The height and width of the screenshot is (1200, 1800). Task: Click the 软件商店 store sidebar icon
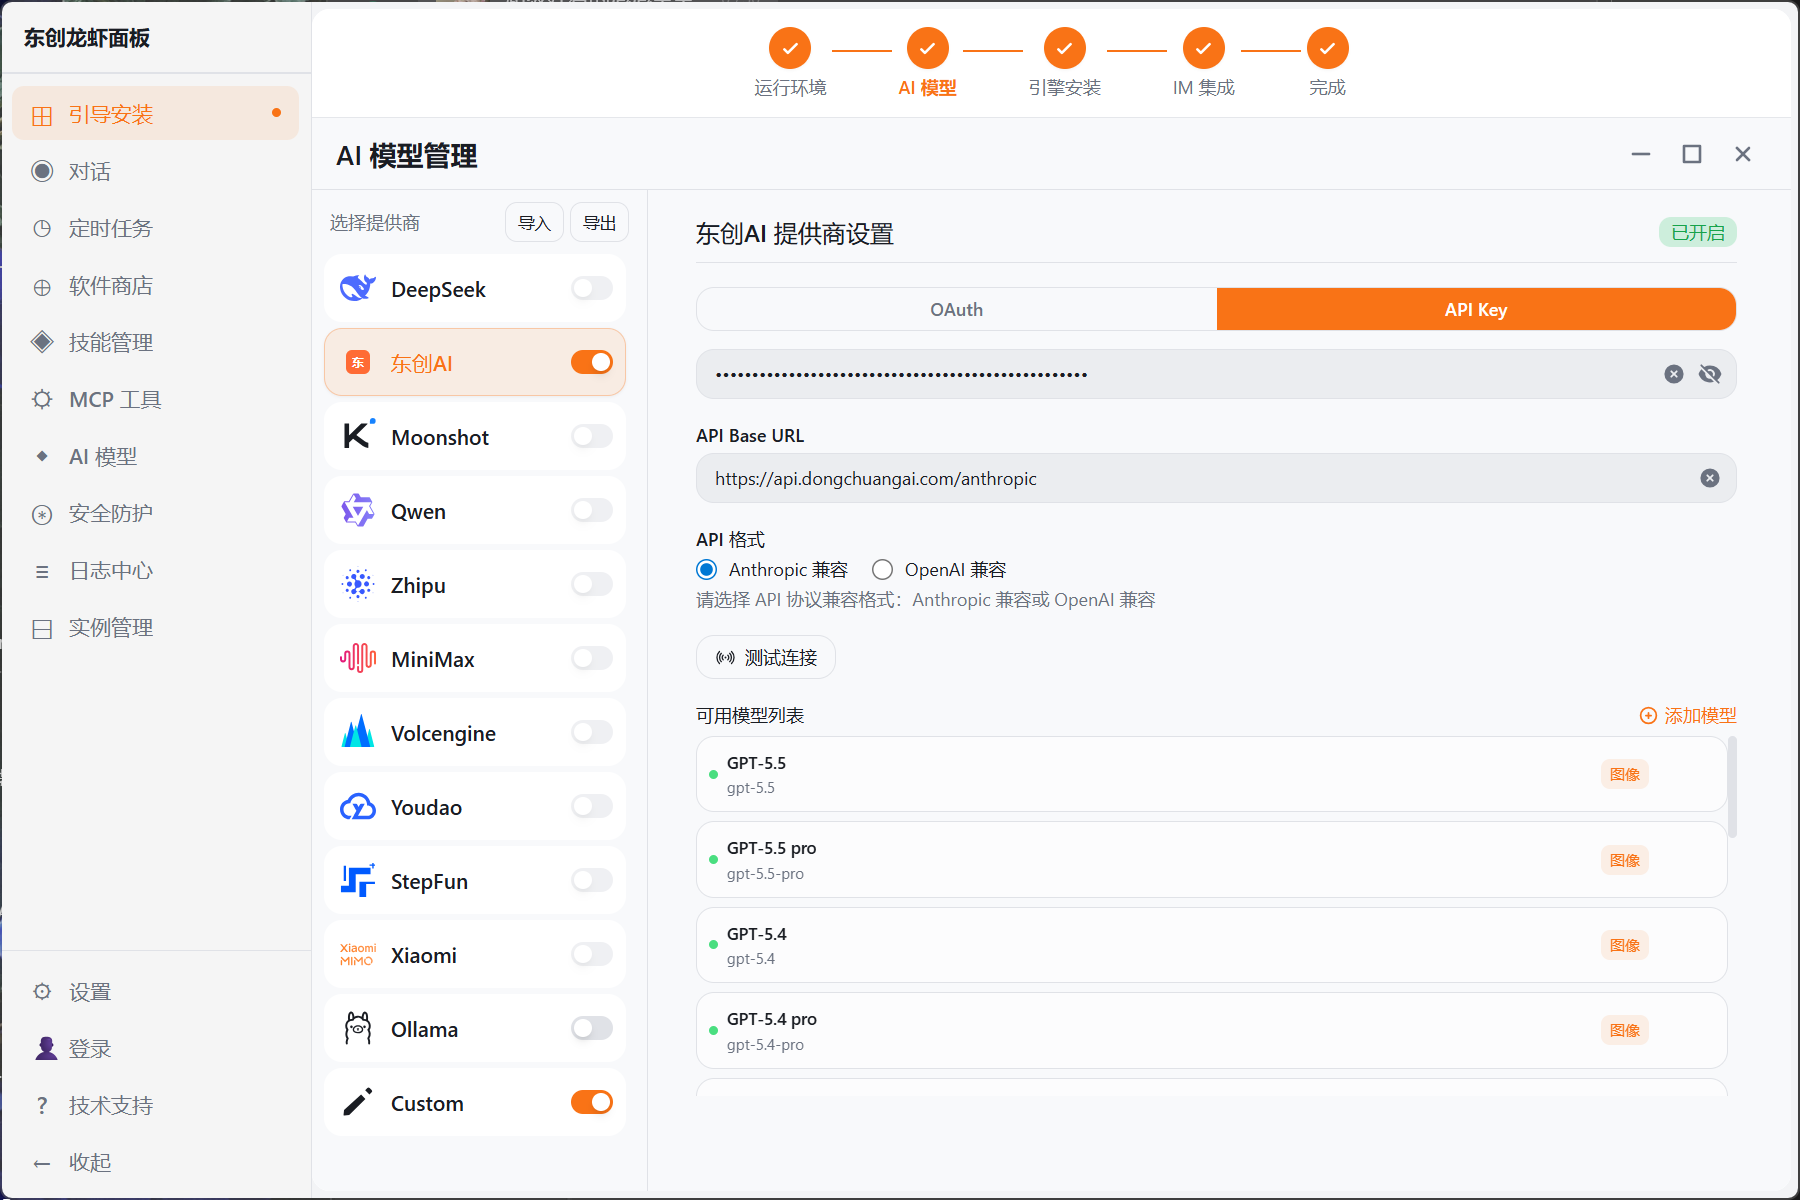click(x=42, y=288)
